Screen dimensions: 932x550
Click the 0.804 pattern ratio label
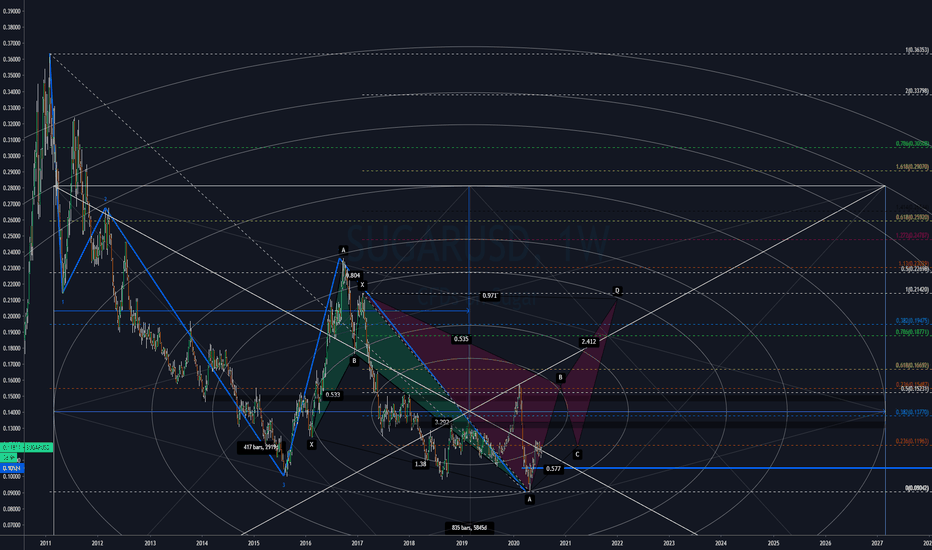tap(353, 276)
